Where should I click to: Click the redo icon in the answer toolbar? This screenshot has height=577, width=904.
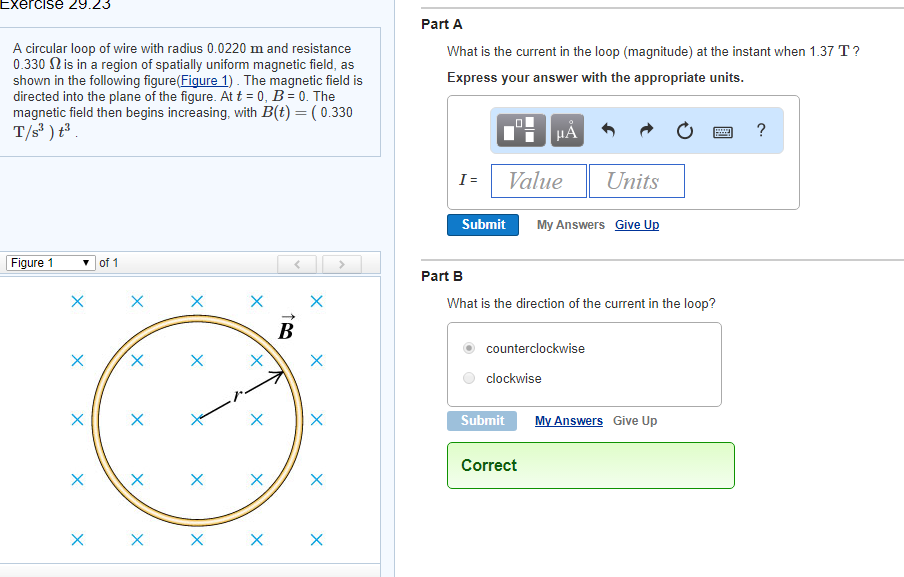(647, 129)
